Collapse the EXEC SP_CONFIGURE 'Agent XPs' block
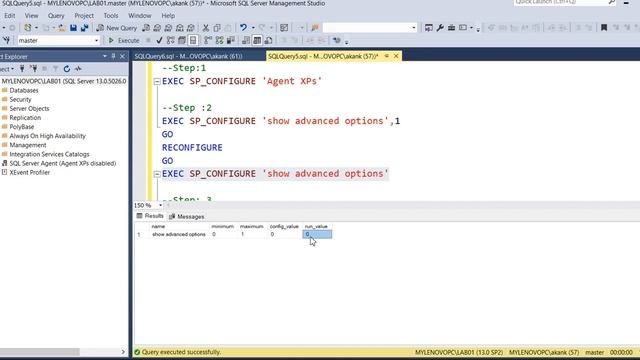The height and width of the screenshot is (360, 640). coord(157,82)
